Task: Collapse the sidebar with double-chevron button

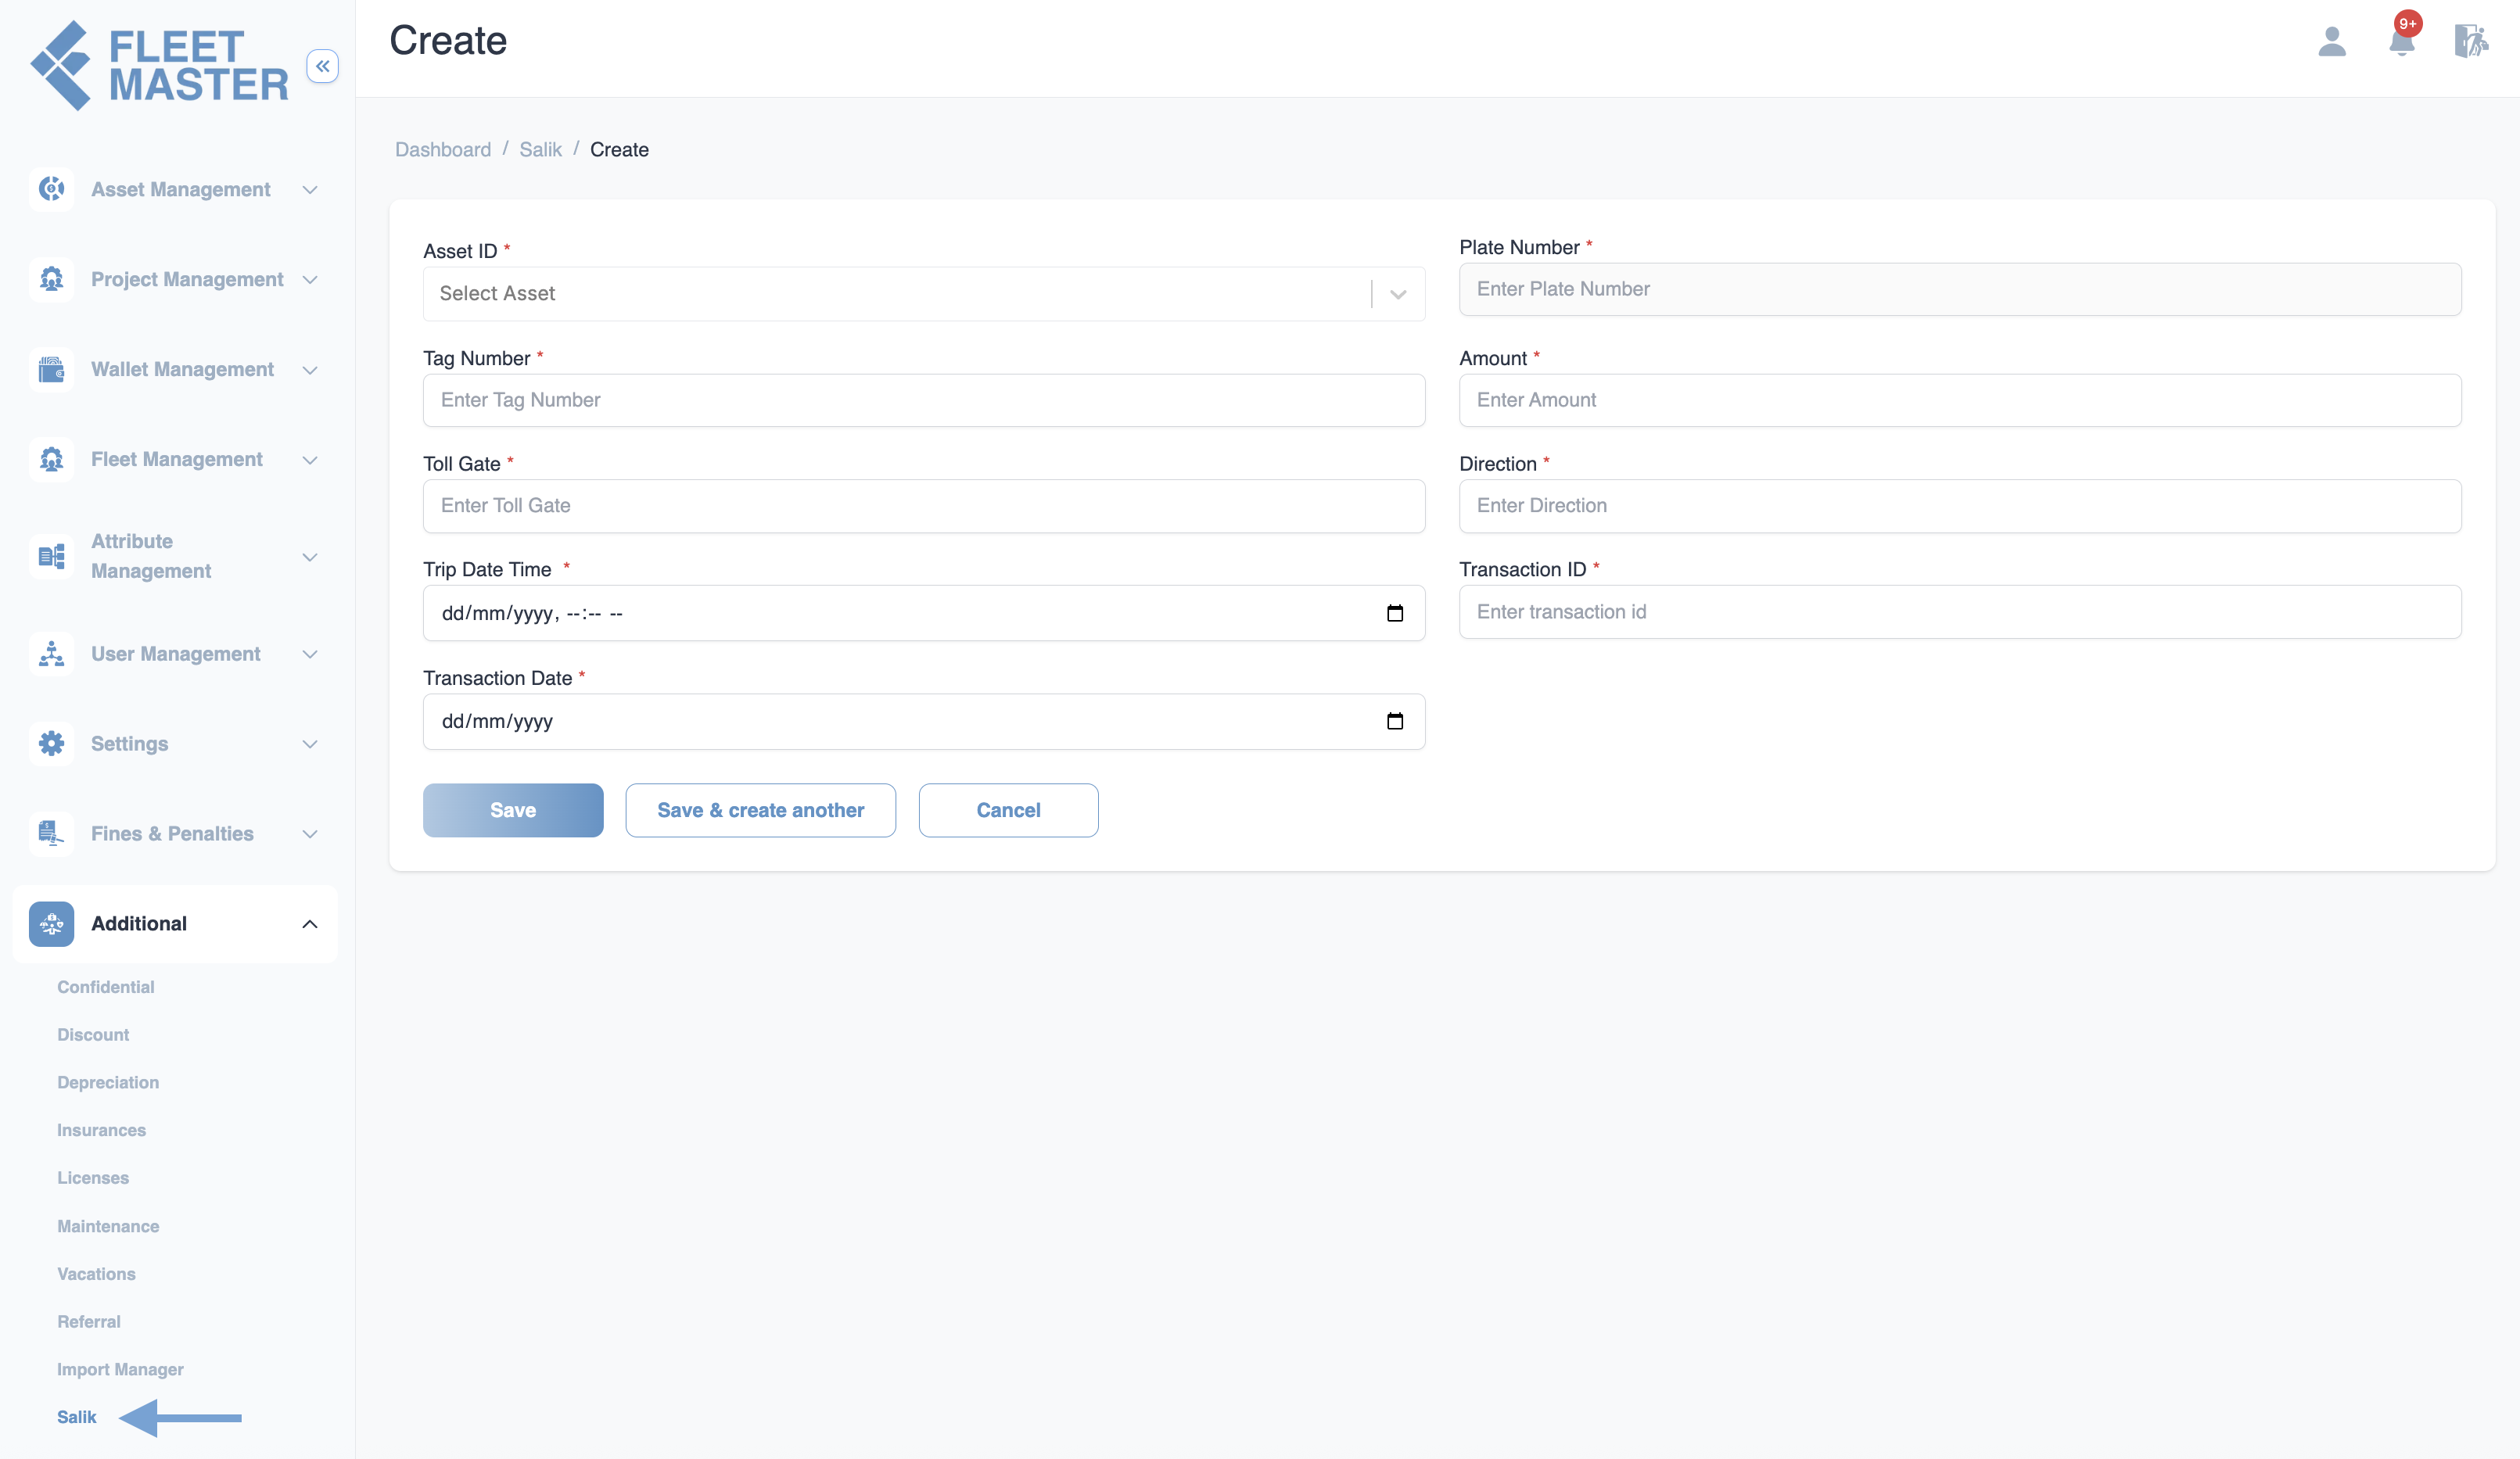Action: (x=322, y=66)
